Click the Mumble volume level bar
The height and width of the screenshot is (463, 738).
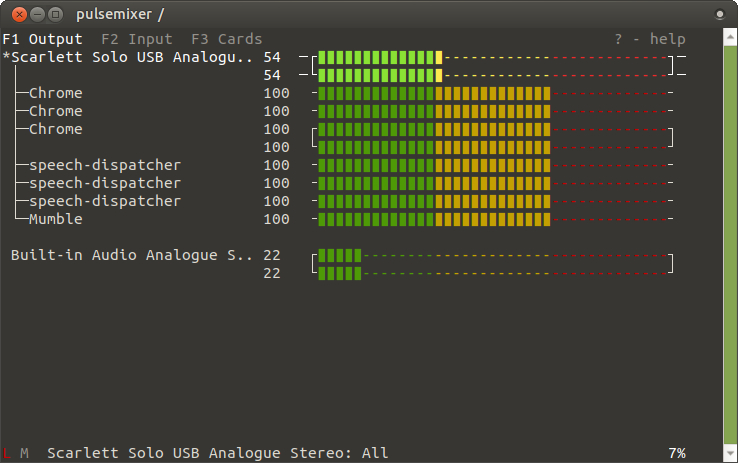coord(434,219)
